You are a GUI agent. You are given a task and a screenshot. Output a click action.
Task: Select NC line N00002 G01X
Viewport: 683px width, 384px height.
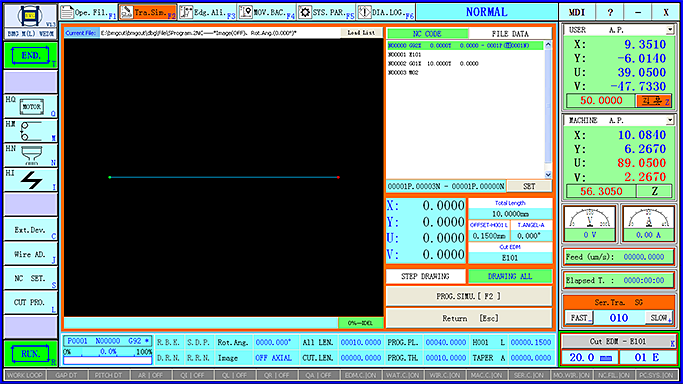tap(433, 64)
